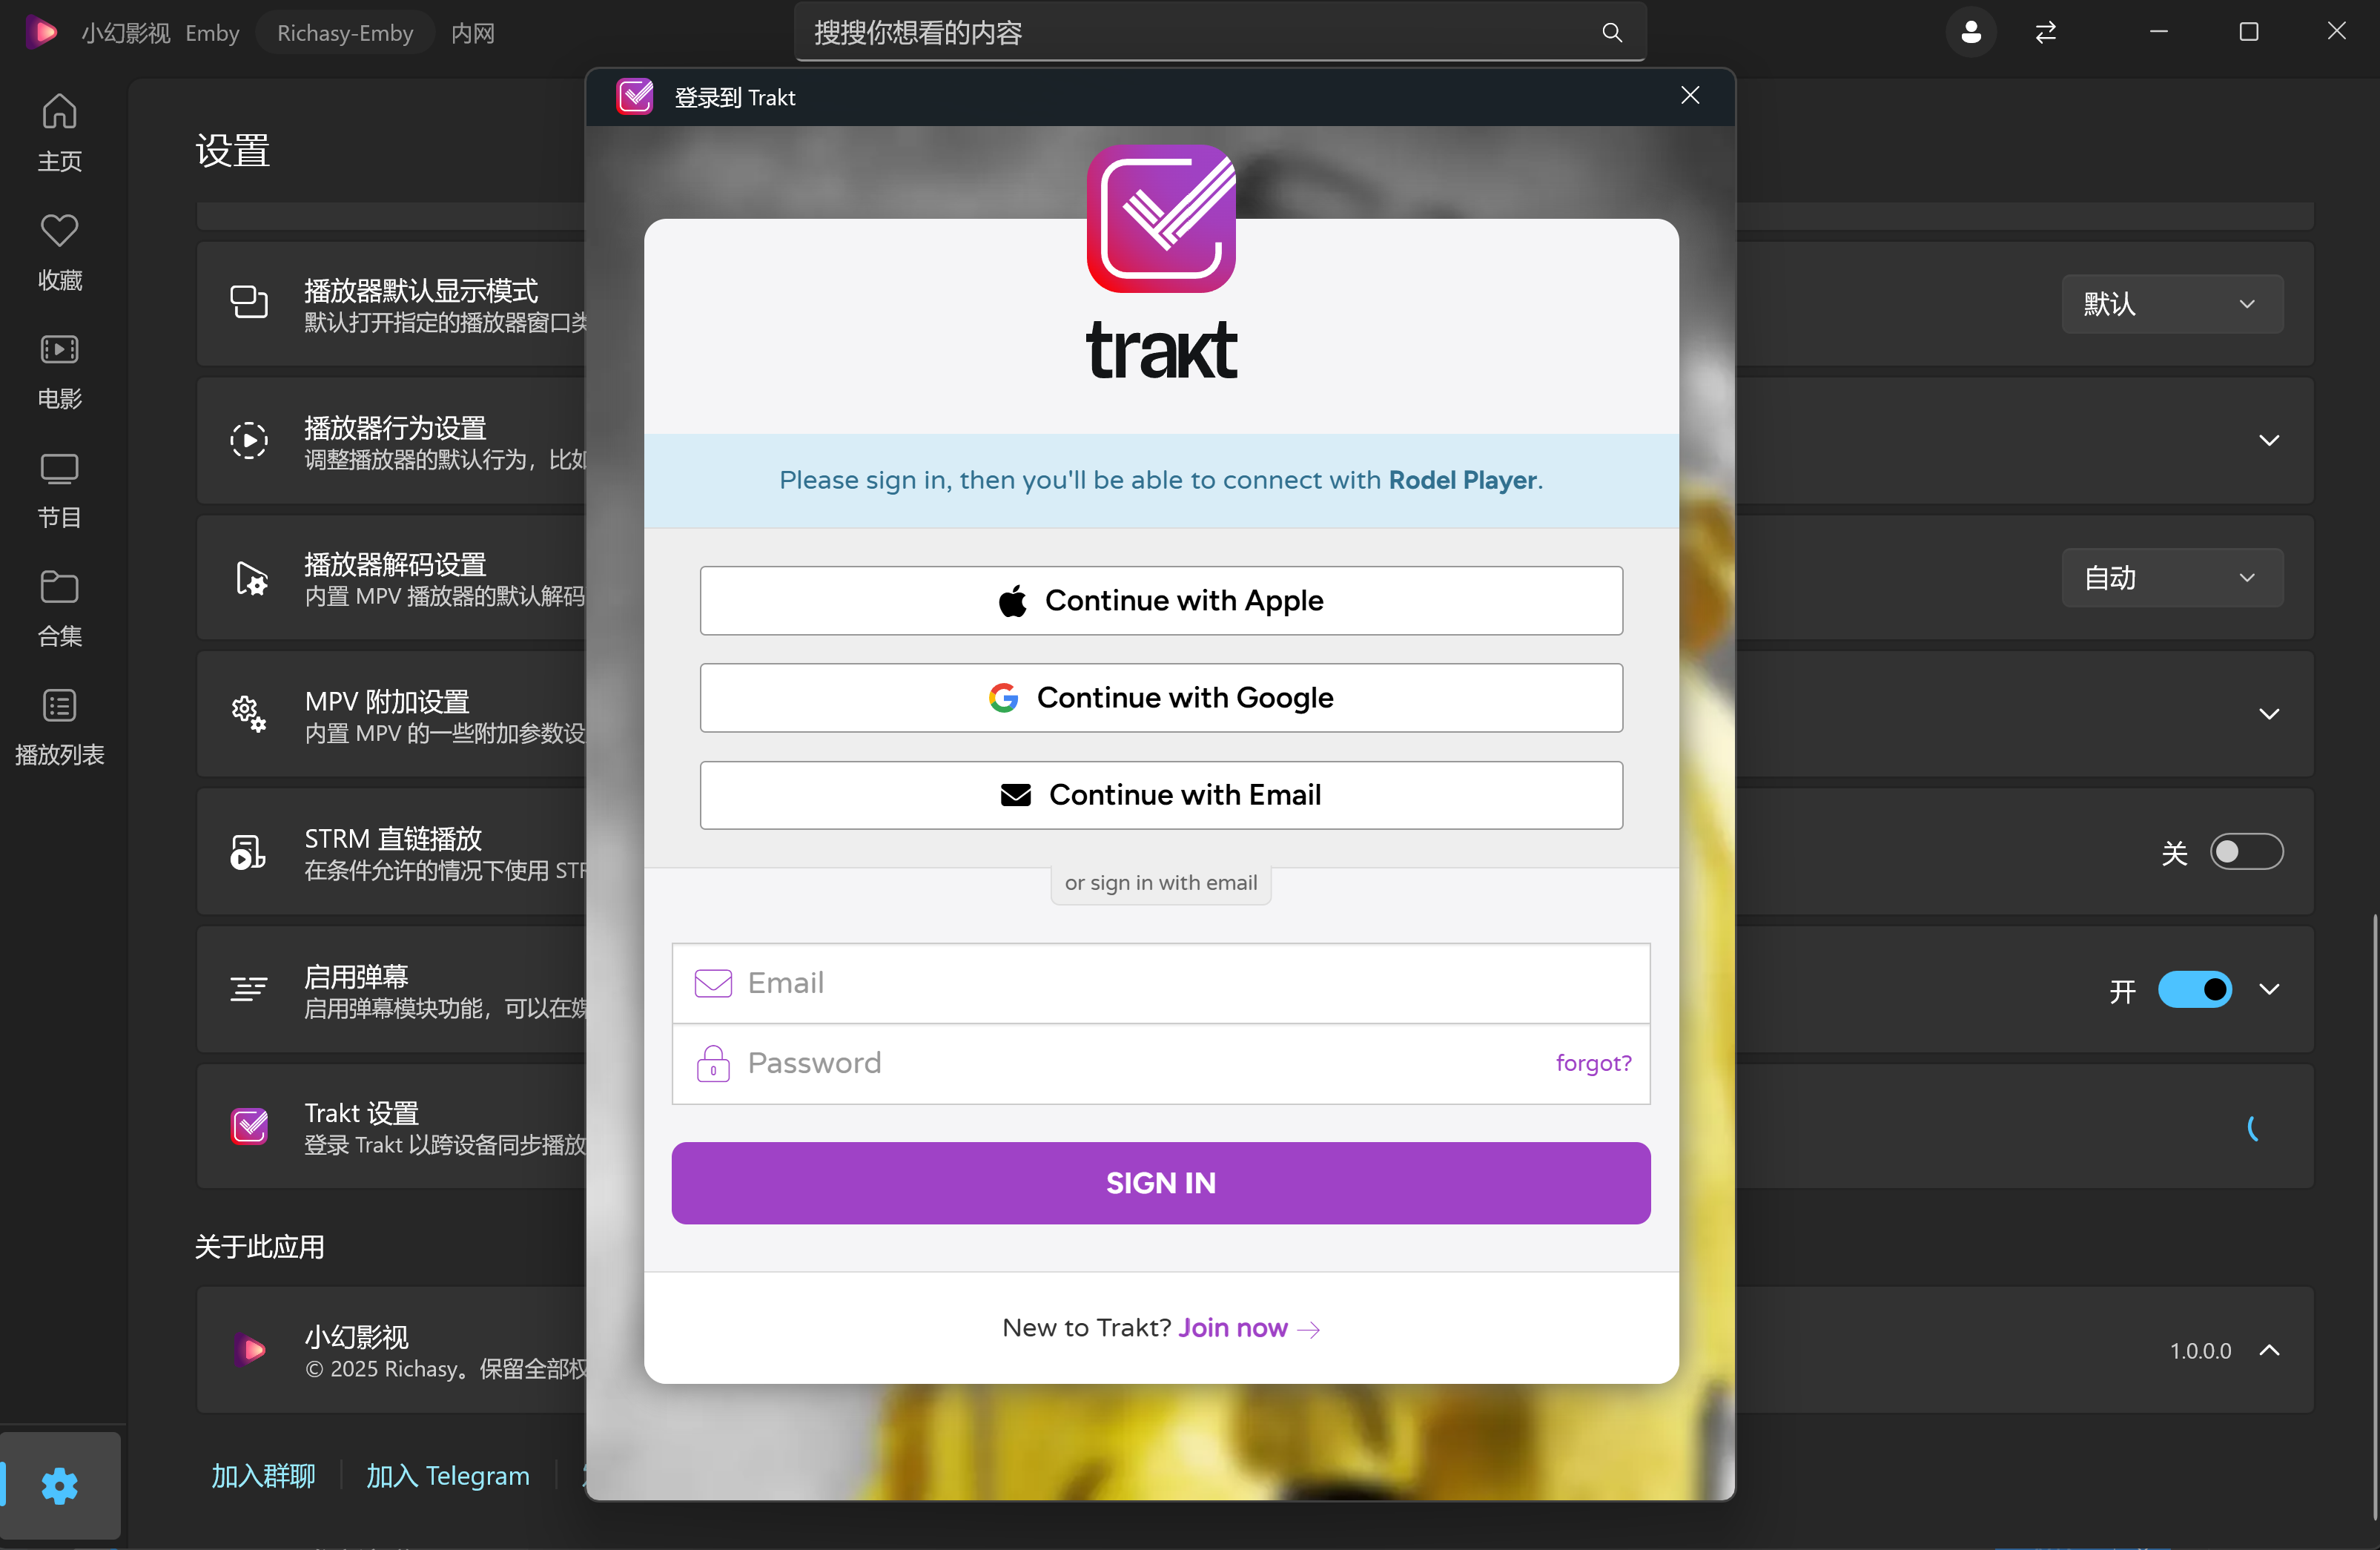Click Continue with Google

pos(1161,697)
